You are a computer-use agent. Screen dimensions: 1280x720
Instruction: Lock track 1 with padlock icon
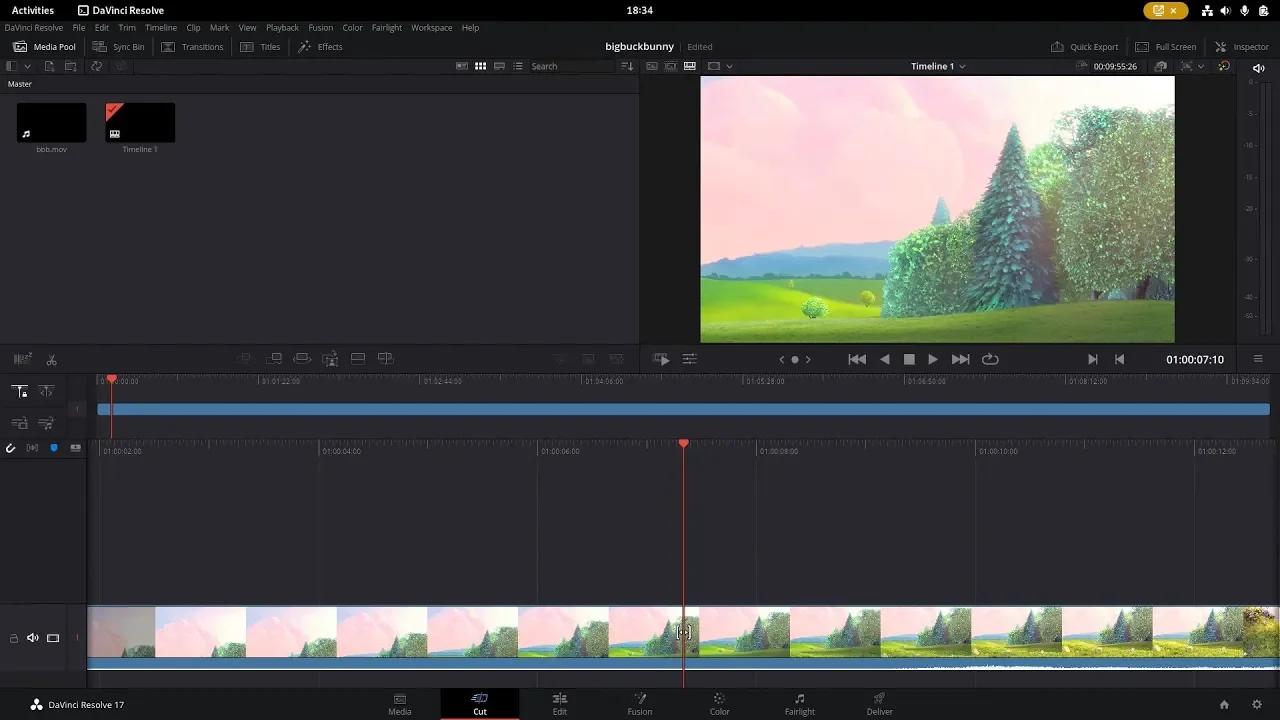pos(14,638)
